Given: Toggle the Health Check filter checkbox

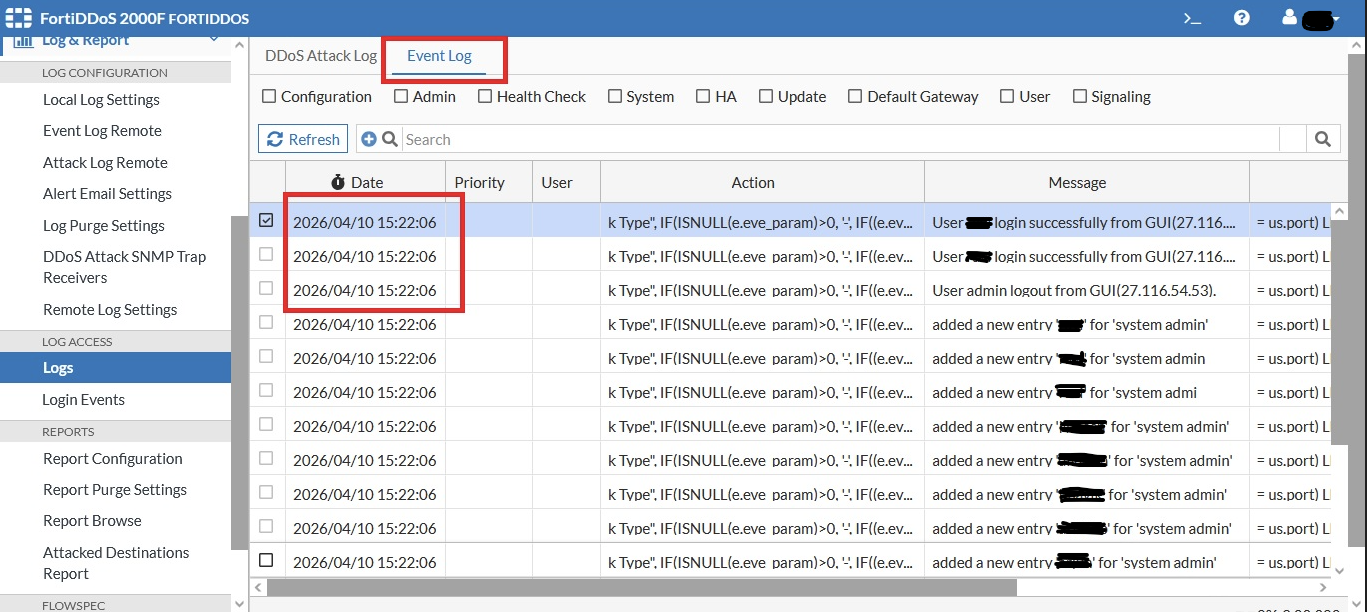Looking at the screenshot, I should 485,96.
